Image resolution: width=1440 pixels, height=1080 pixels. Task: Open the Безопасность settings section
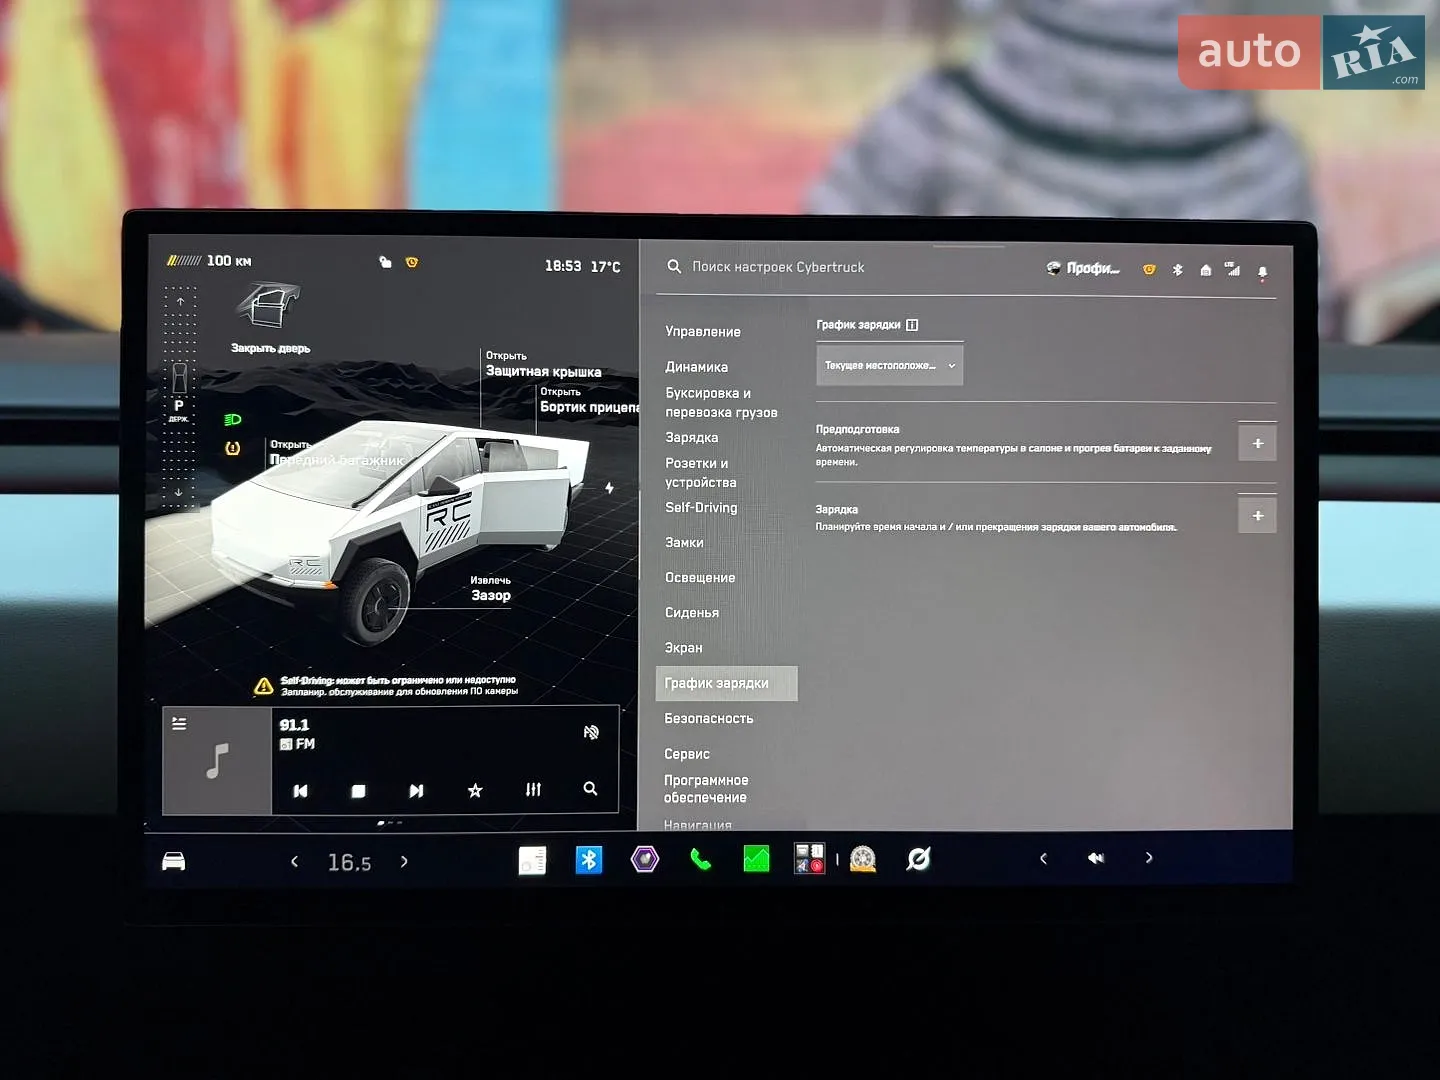click(709, 718)
